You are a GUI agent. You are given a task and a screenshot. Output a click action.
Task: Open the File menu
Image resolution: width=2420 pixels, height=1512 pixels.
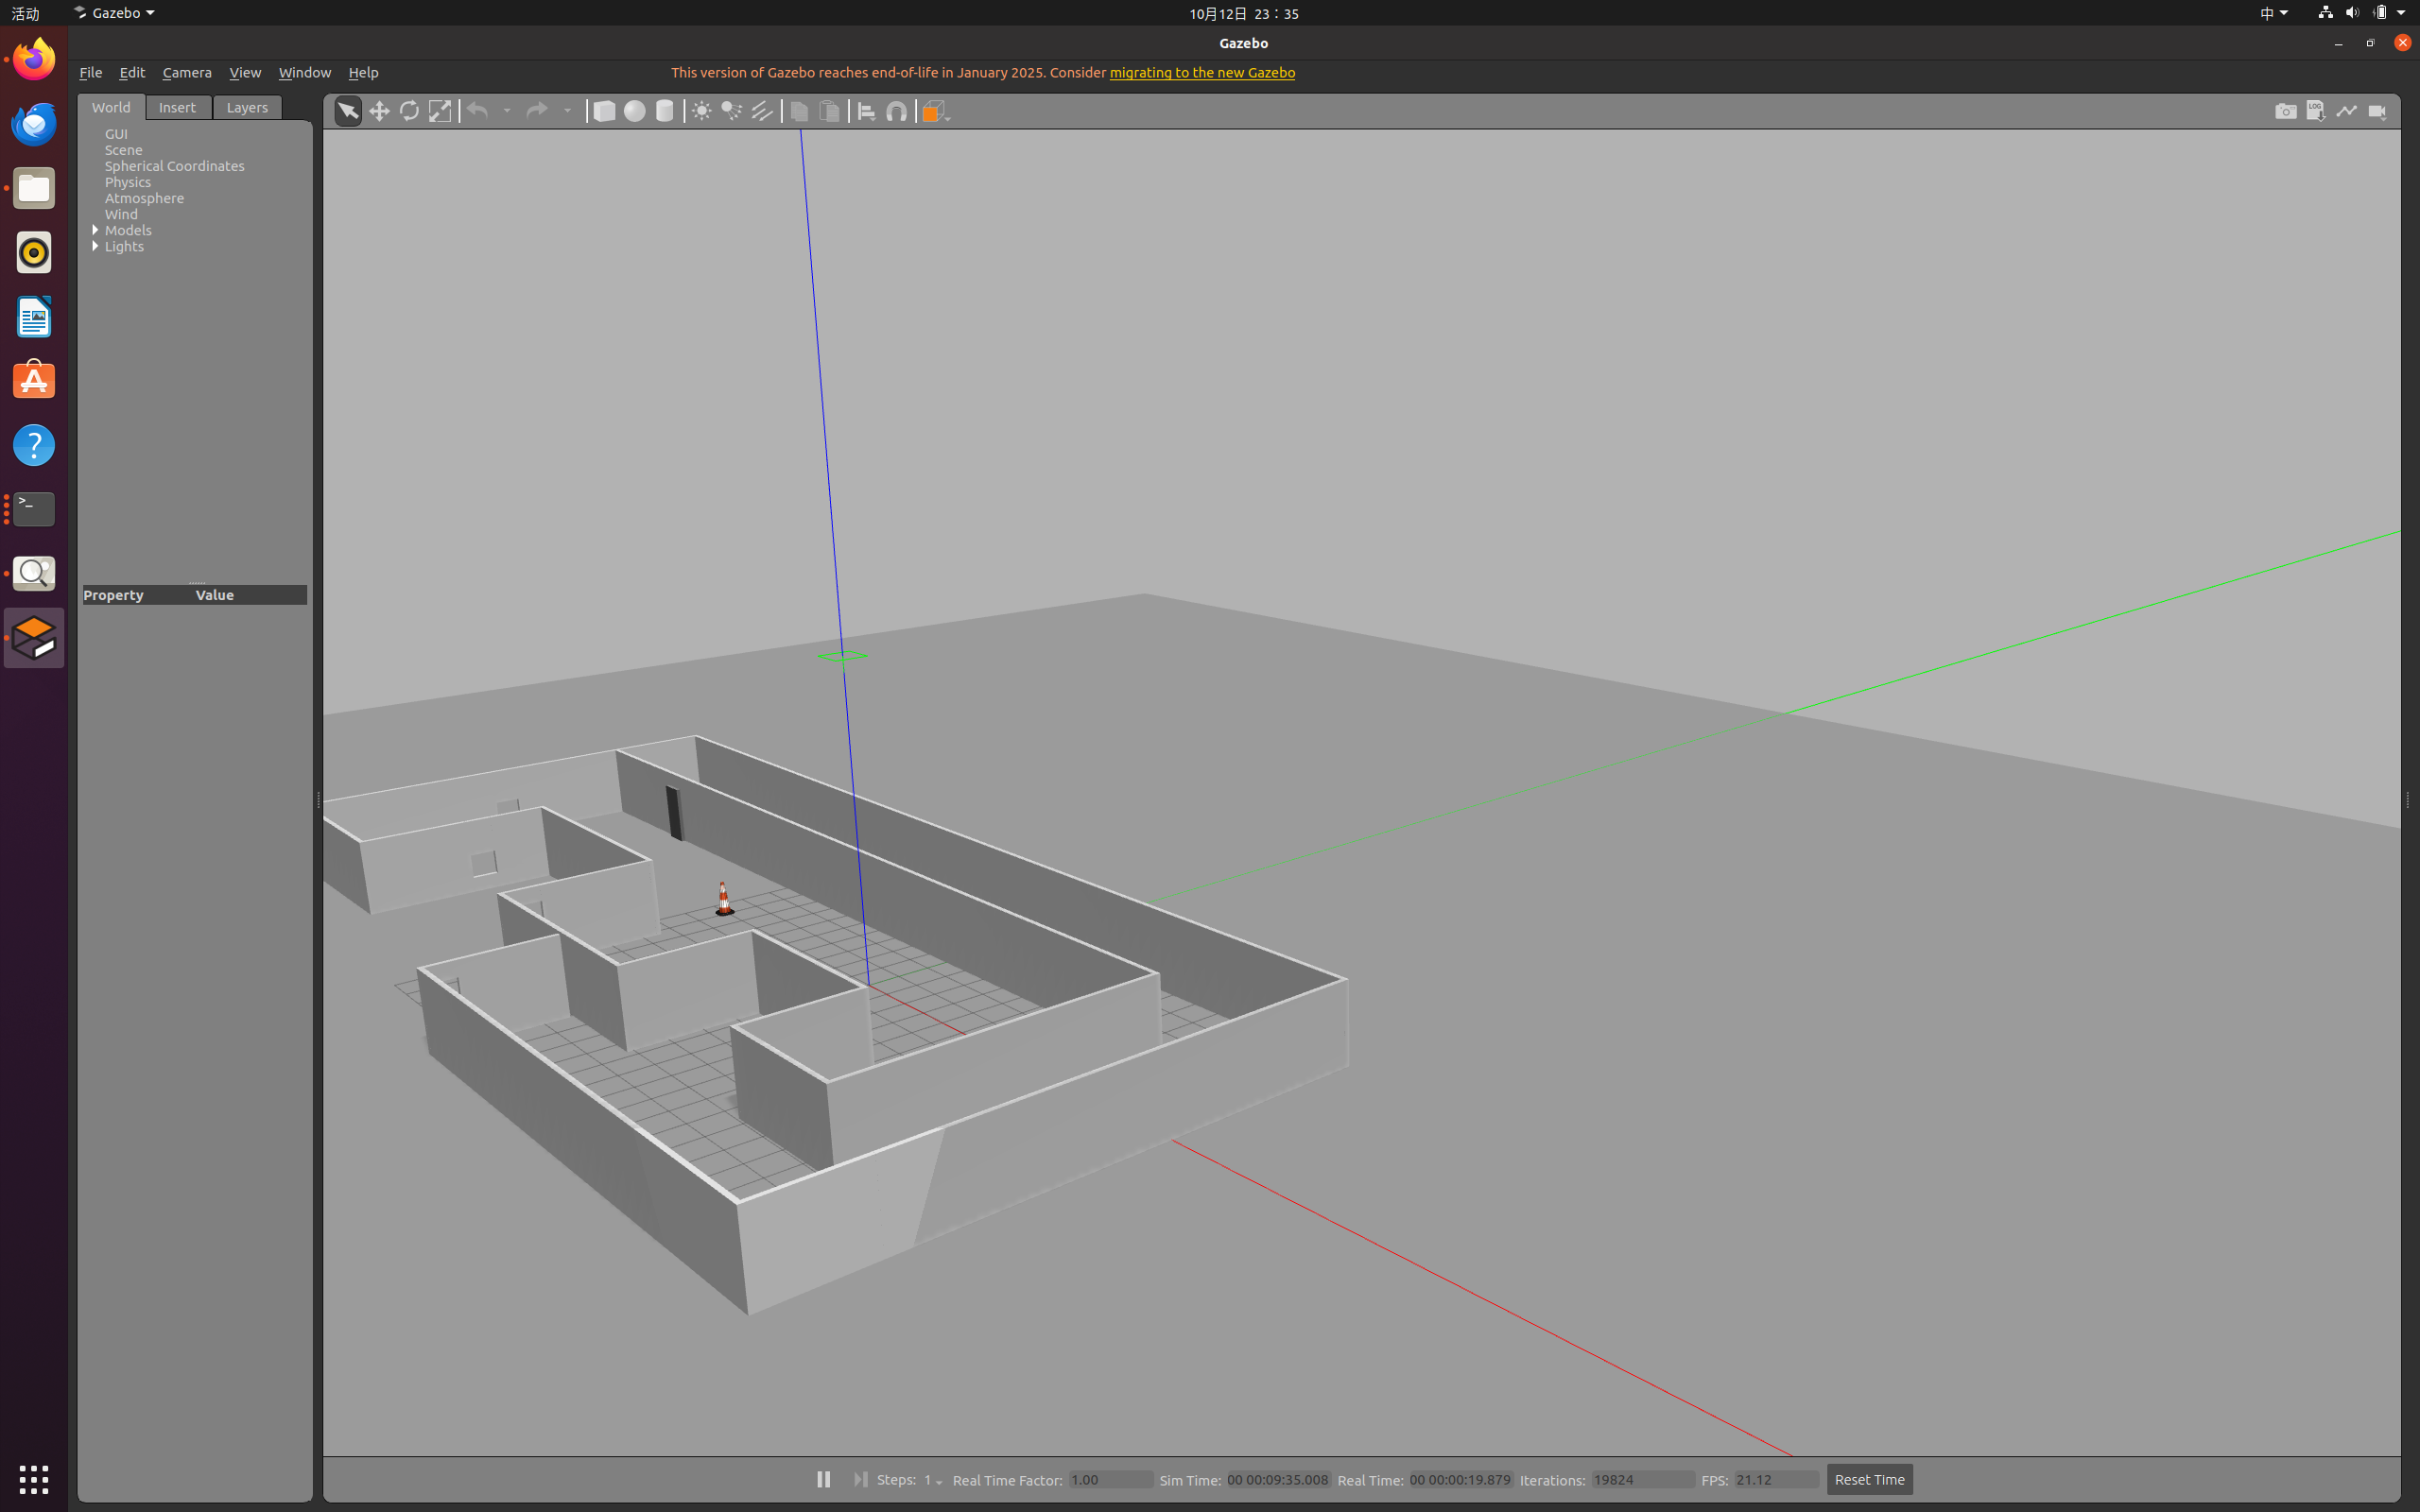tap(90, 72)
